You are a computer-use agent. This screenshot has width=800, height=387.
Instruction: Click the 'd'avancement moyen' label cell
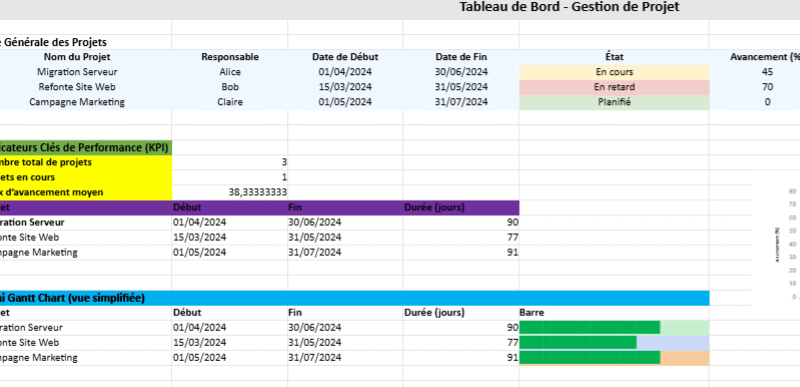tap(86, 193)
